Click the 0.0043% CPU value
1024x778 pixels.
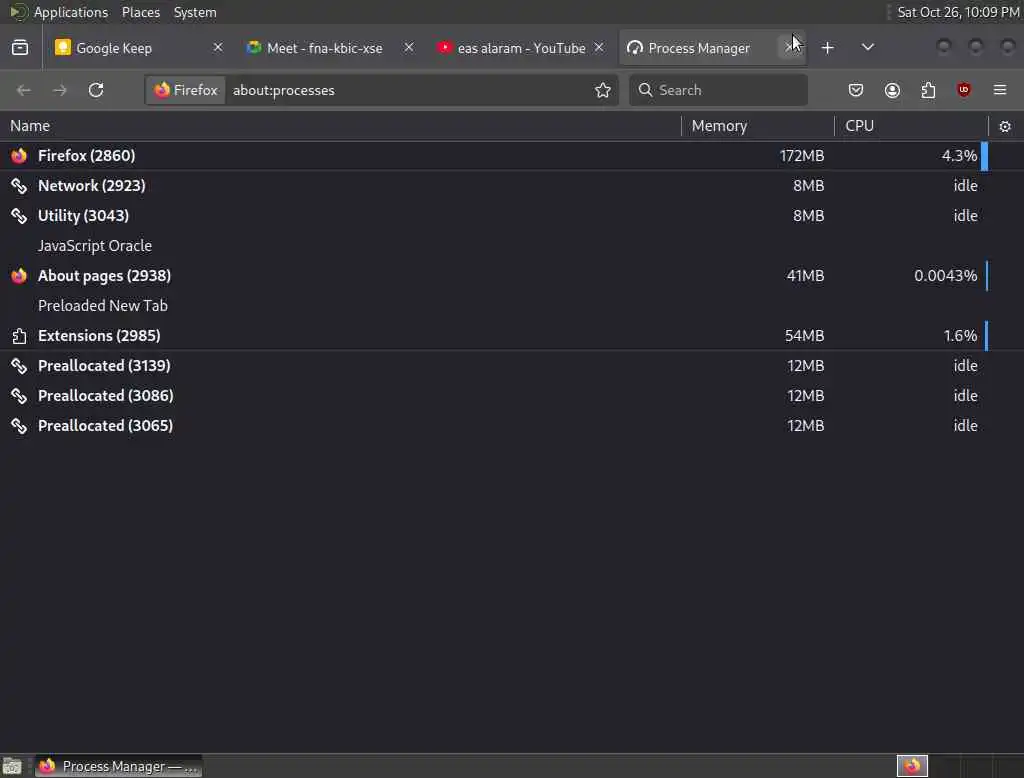(946, 276)
